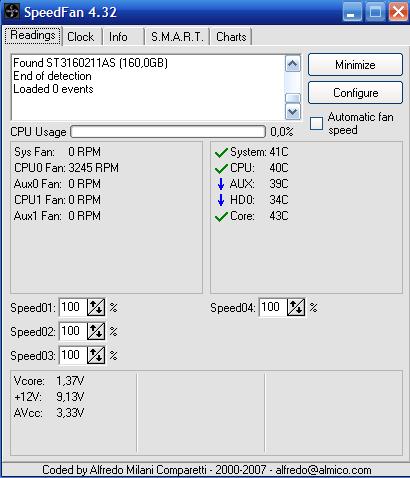Click the green checkmark next to Core temperature
This screenshot has width=410, height=478.
click(221, 217)
